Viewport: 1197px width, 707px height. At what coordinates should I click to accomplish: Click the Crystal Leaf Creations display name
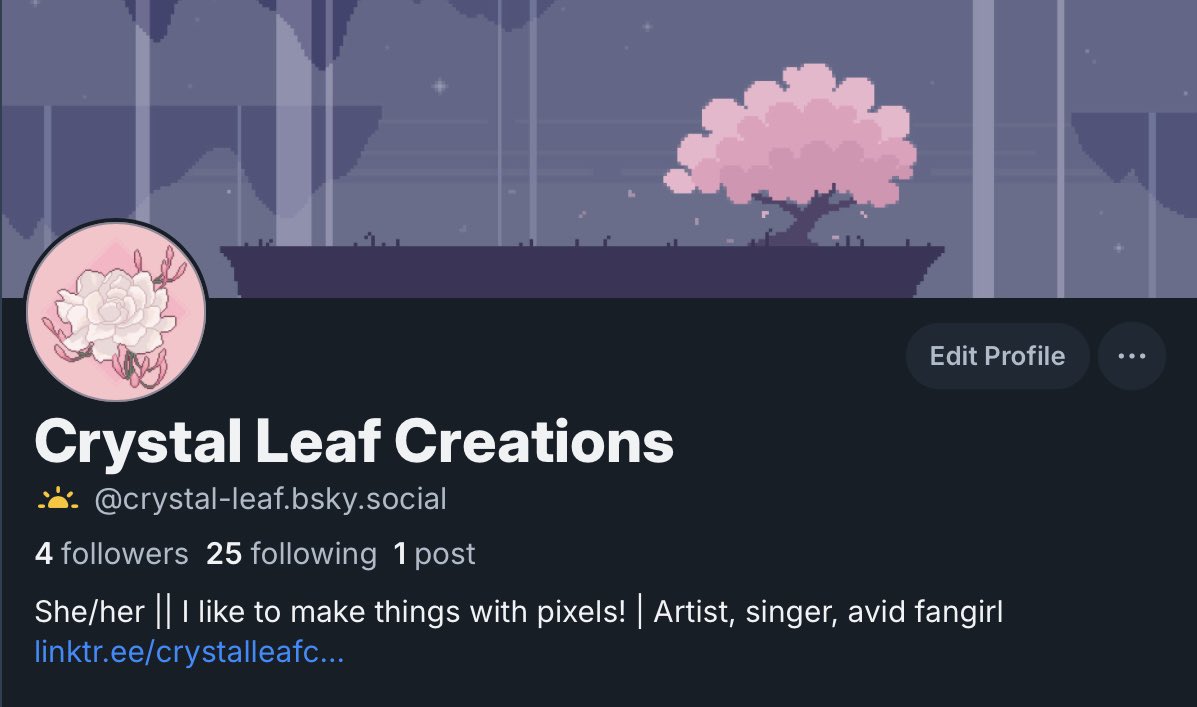[354, 441]
